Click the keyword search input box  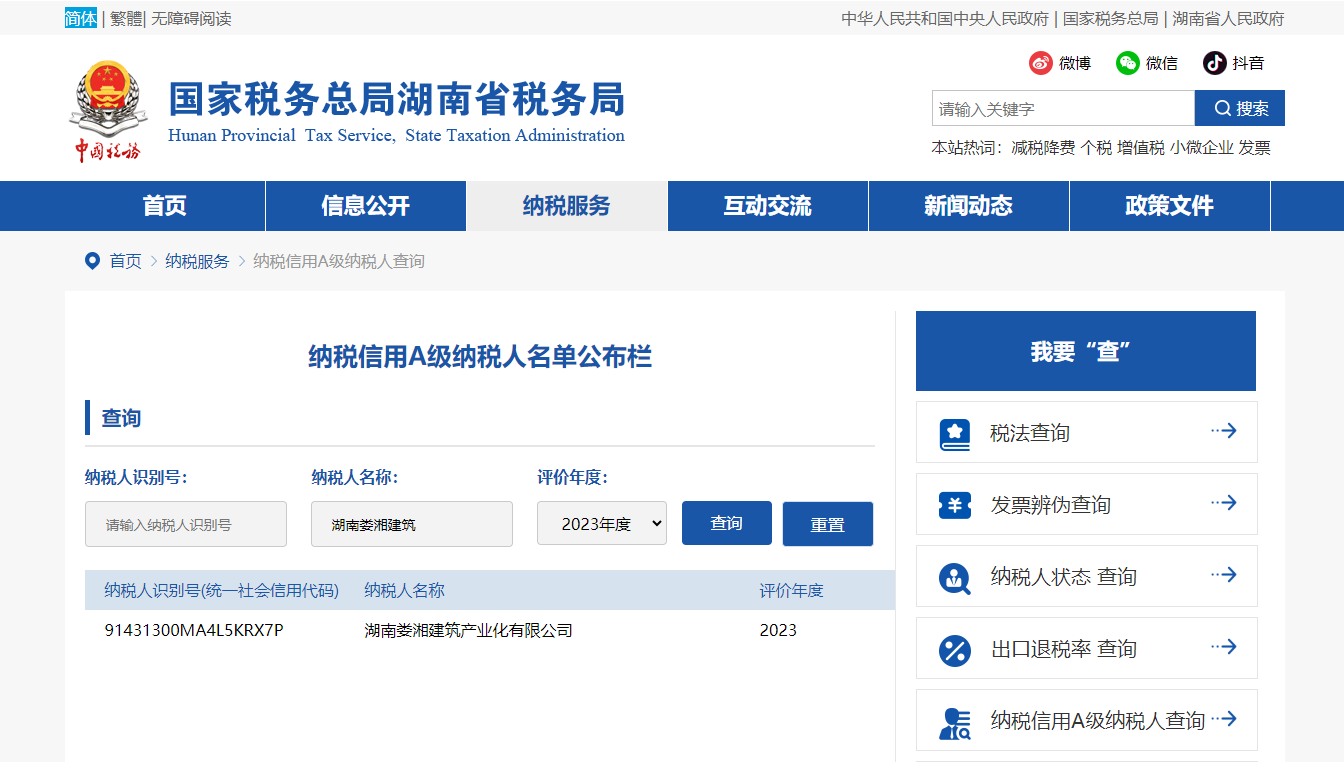point(1062,108)
